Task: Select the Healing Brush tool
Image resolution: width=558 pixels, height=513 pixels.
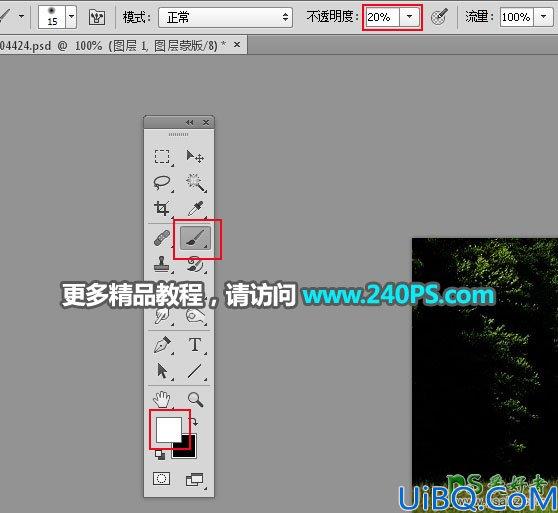Action: (x=162, y=238)
